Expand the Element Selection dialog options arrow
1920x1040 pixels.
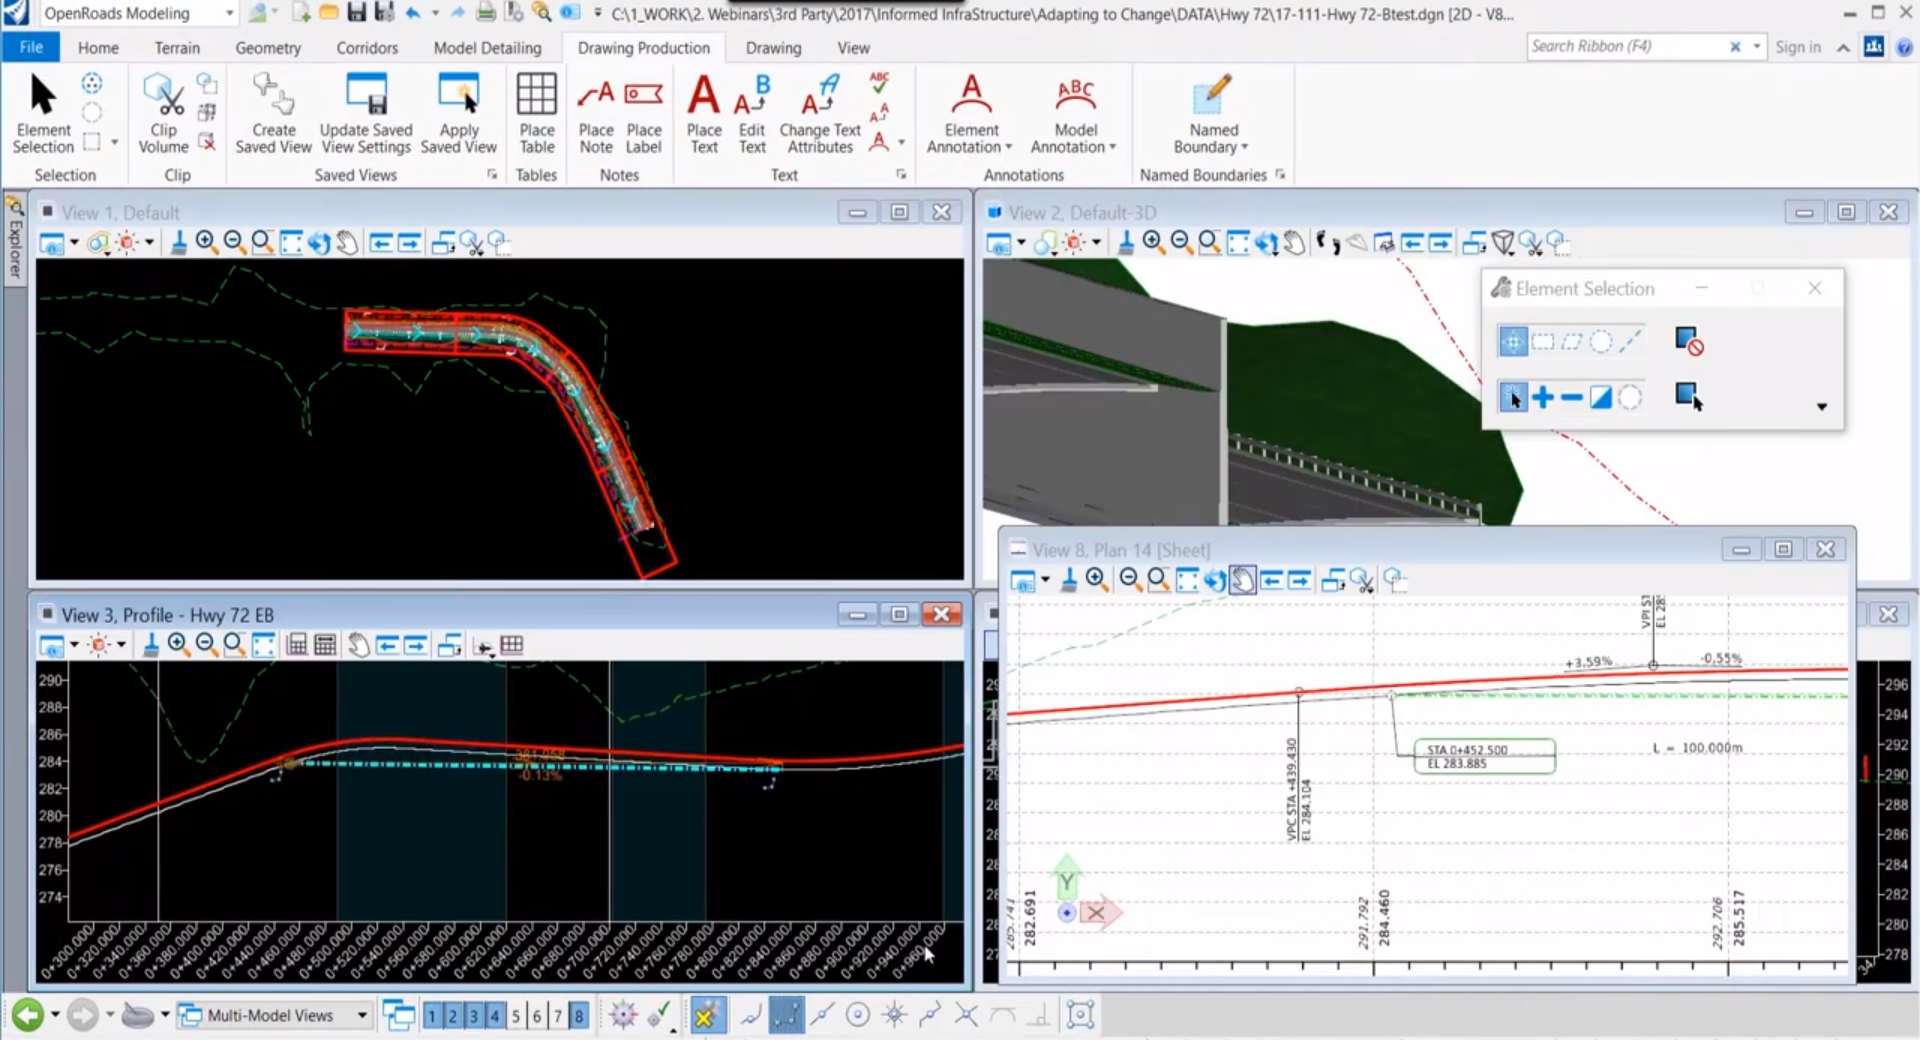coord(1821,407)
